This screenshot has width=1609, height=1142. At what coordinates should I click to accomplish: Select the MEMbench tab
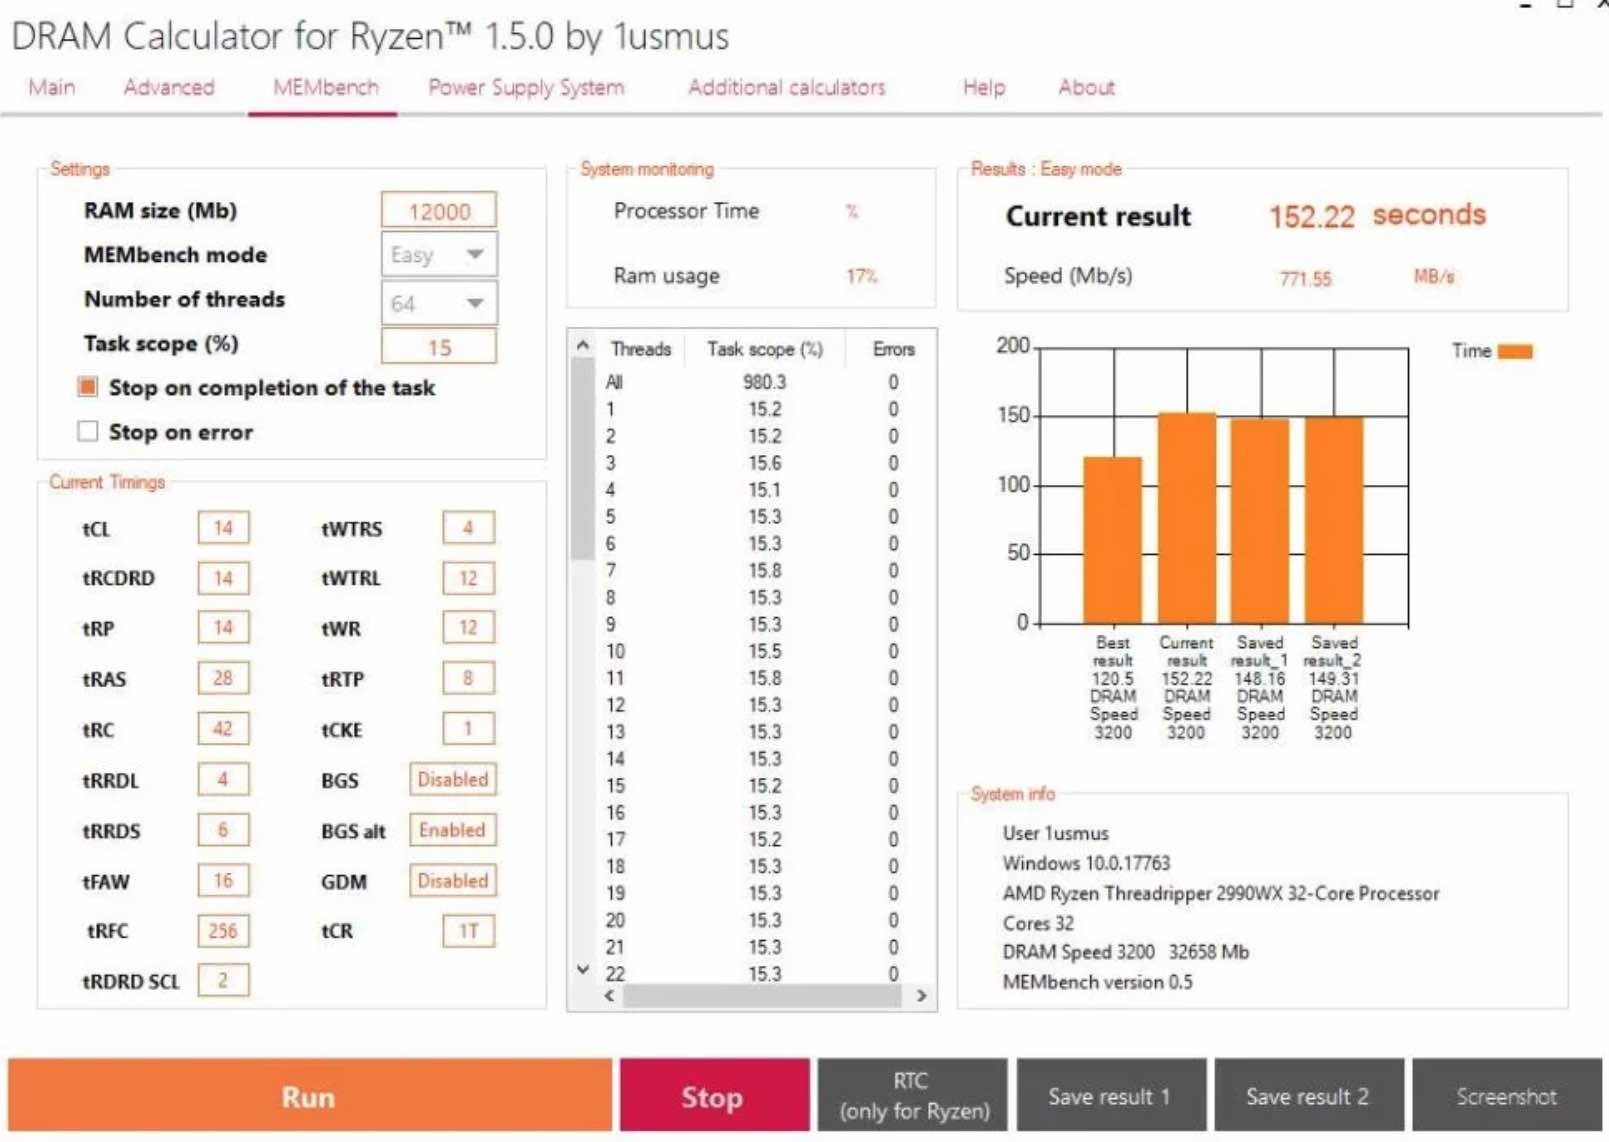point(326,88)
